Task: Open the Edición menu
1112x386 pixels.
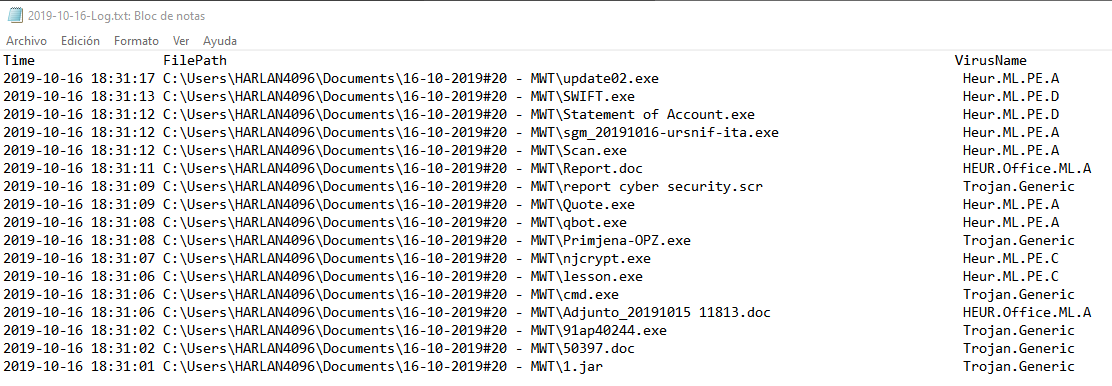Action: (x=80, y=41)
